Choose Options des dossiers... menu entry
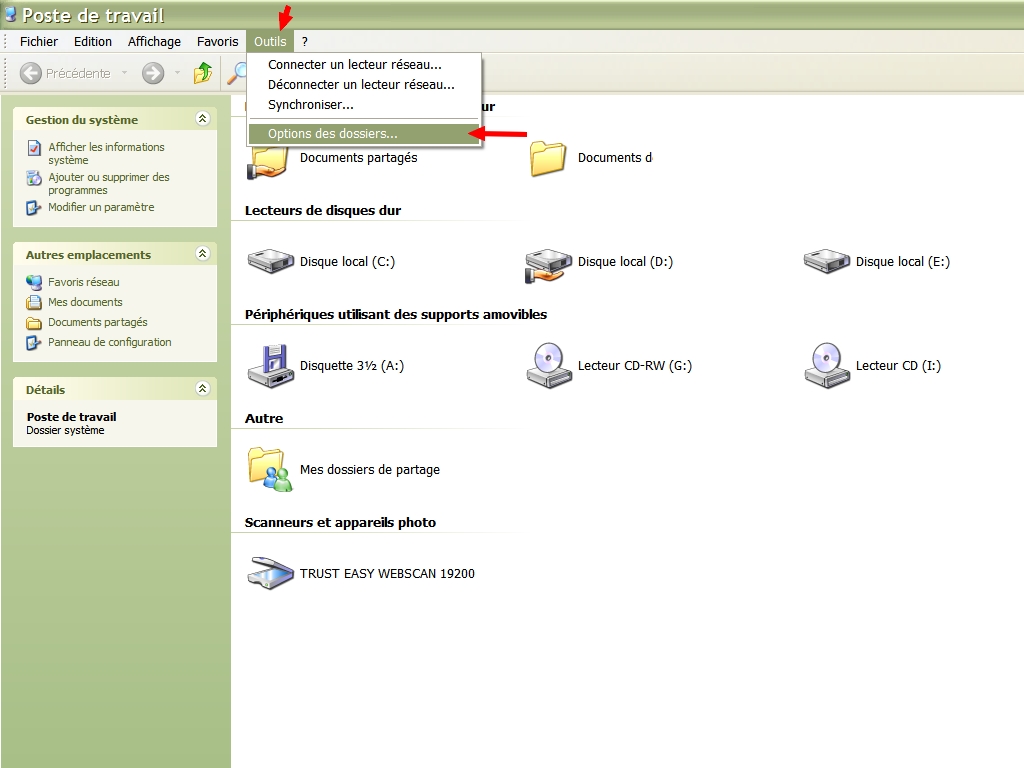Screen dimensions: 1024x768 [x=332, y=134]
